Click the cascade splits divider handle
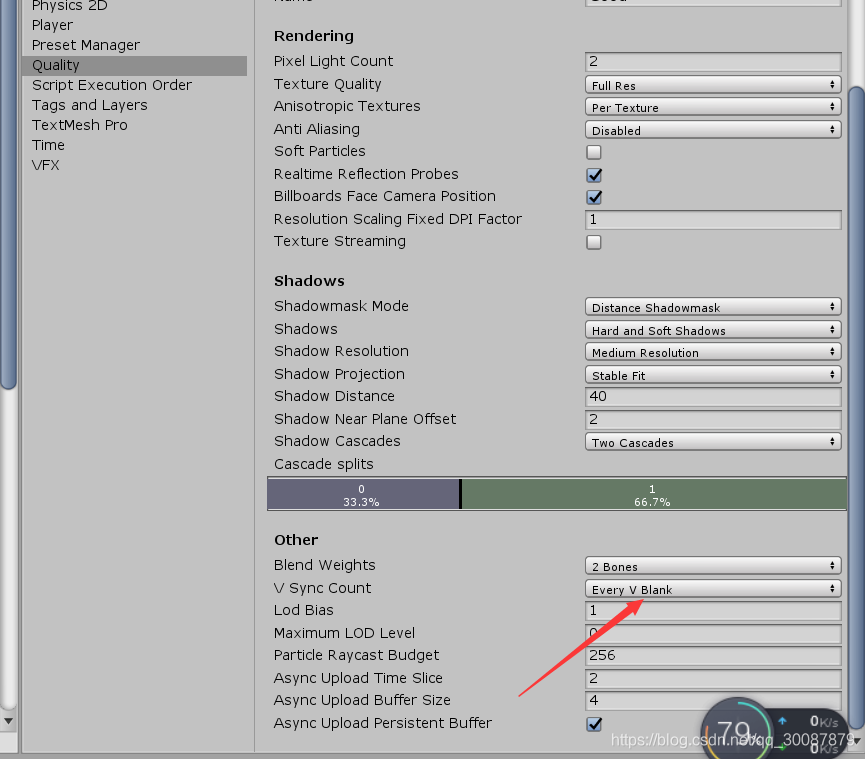The image size is (865, 759). [460, 494]
